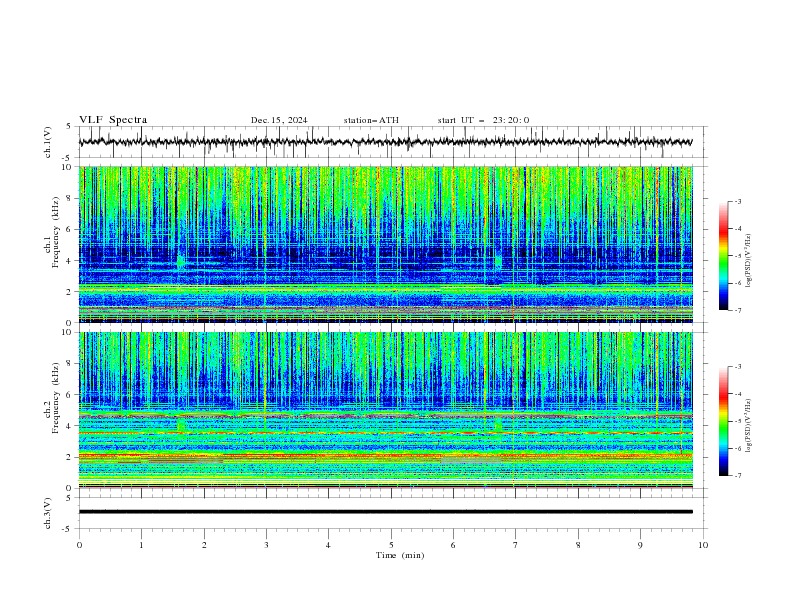Click the ch.2 colorbar log(PSD) label
Viewport: 792px width, 612px height.
749,425
